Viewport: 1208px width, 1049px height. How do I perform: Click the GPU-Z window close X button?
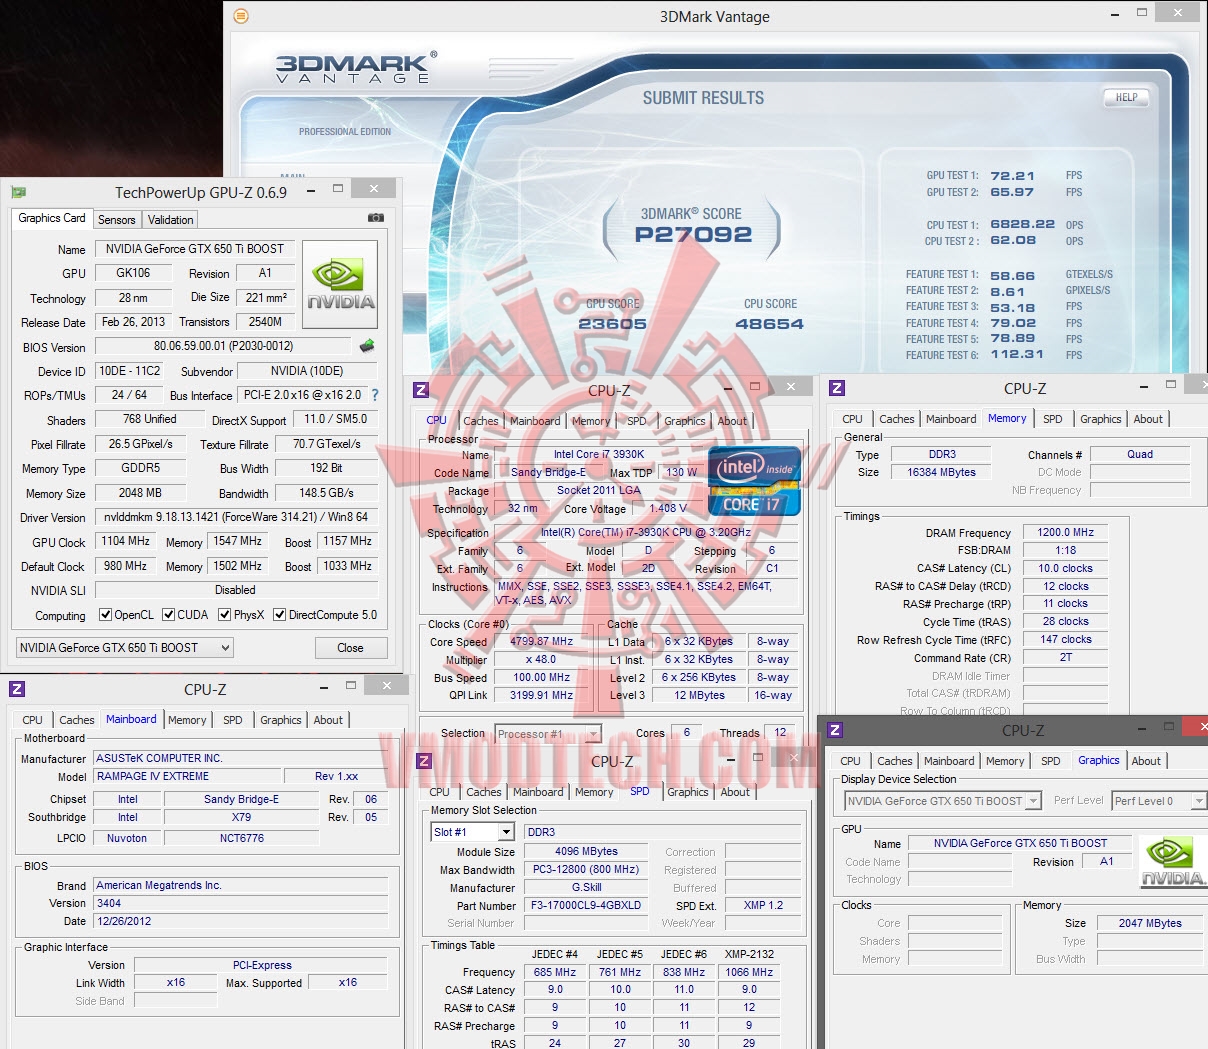[x=373, y=189]
